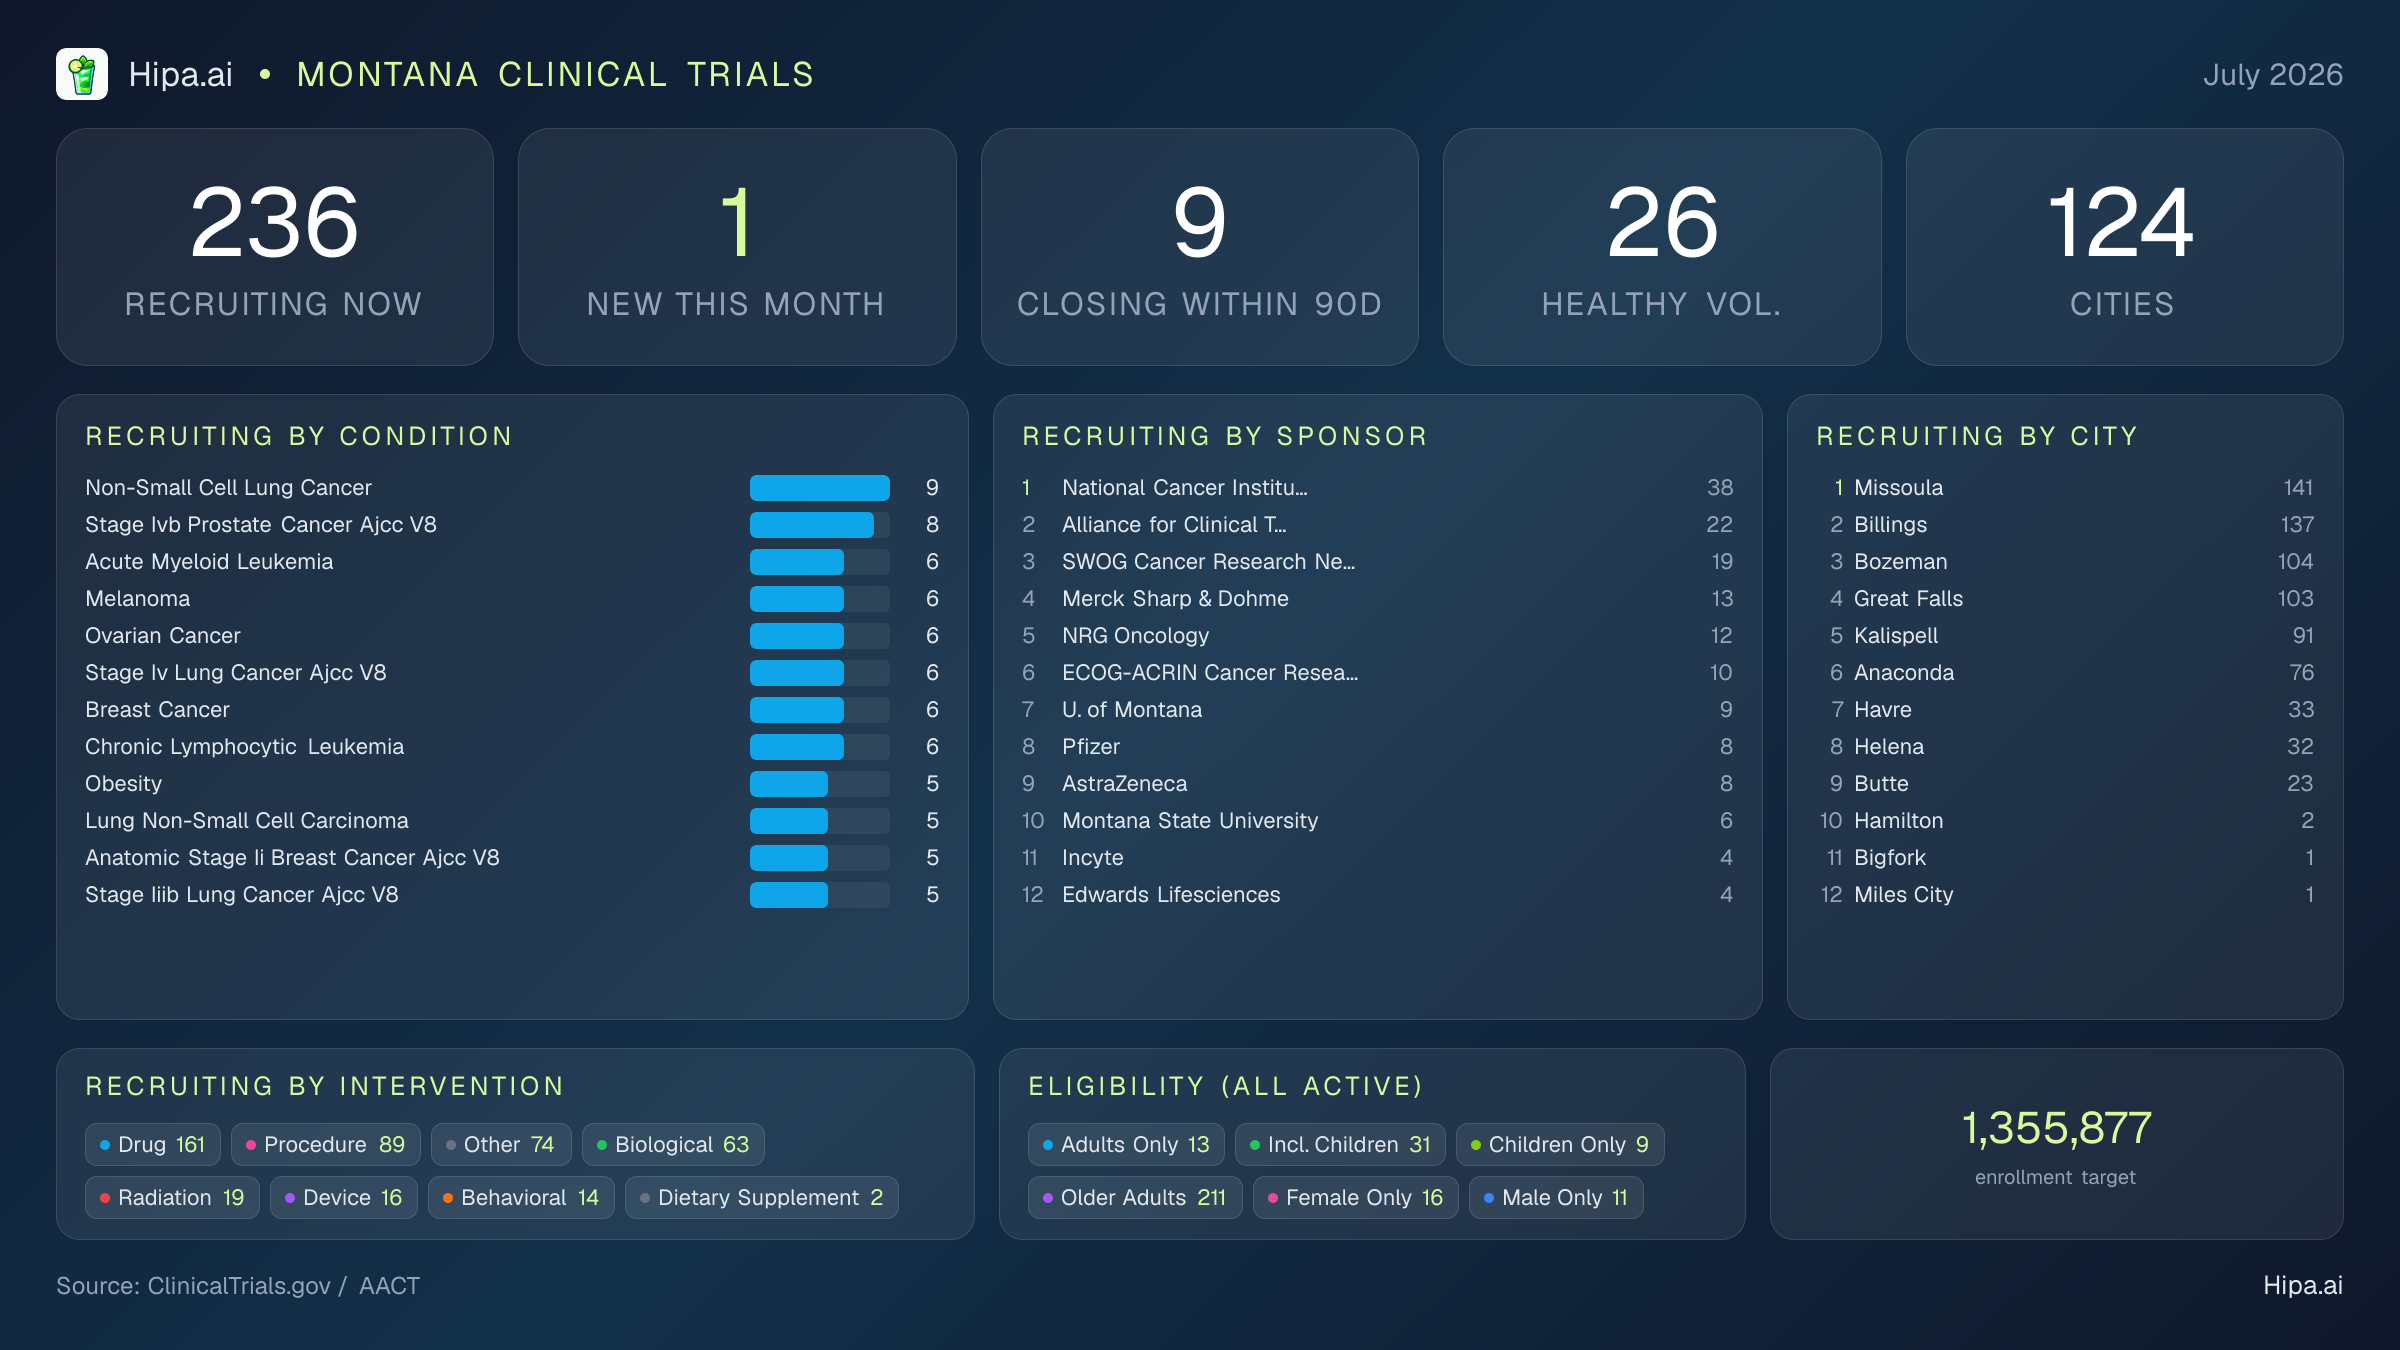Screen dimensions: 2400x1350
Task: Click the July 2026 date label
Action: [x=2272, y=74]
